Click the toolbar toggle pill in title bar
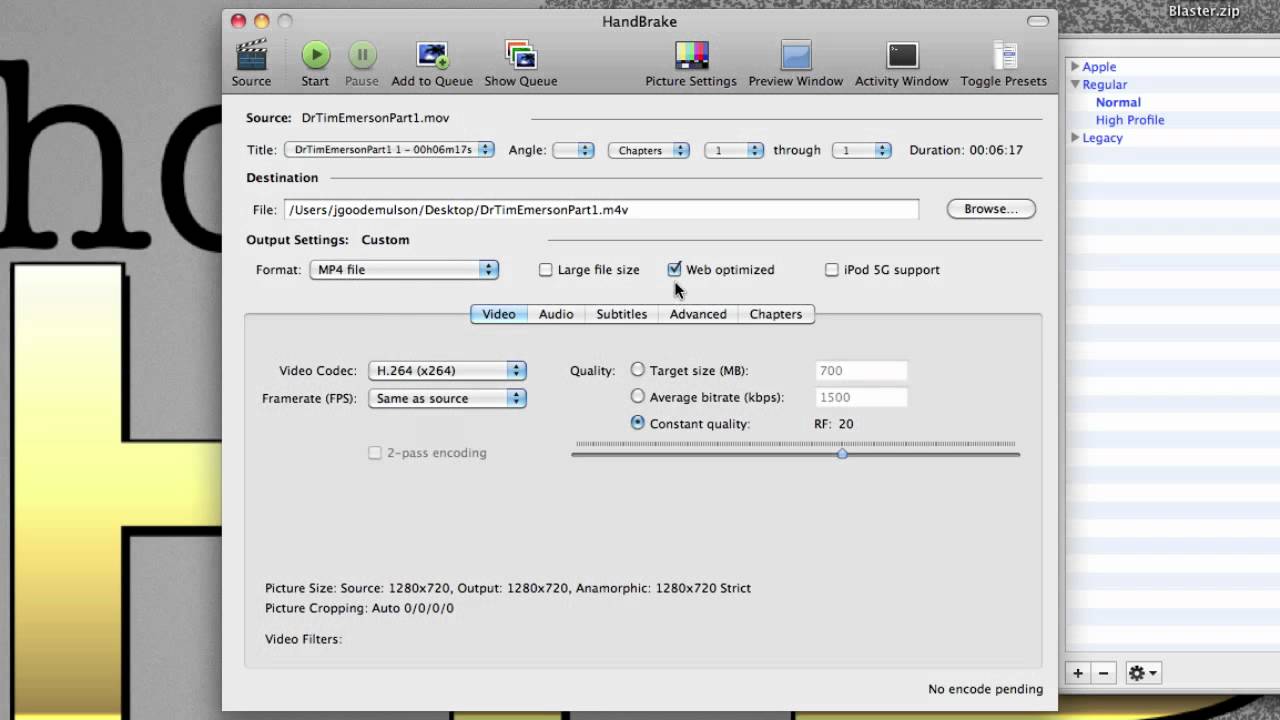1280x720 pixels. pos(1038,21)
